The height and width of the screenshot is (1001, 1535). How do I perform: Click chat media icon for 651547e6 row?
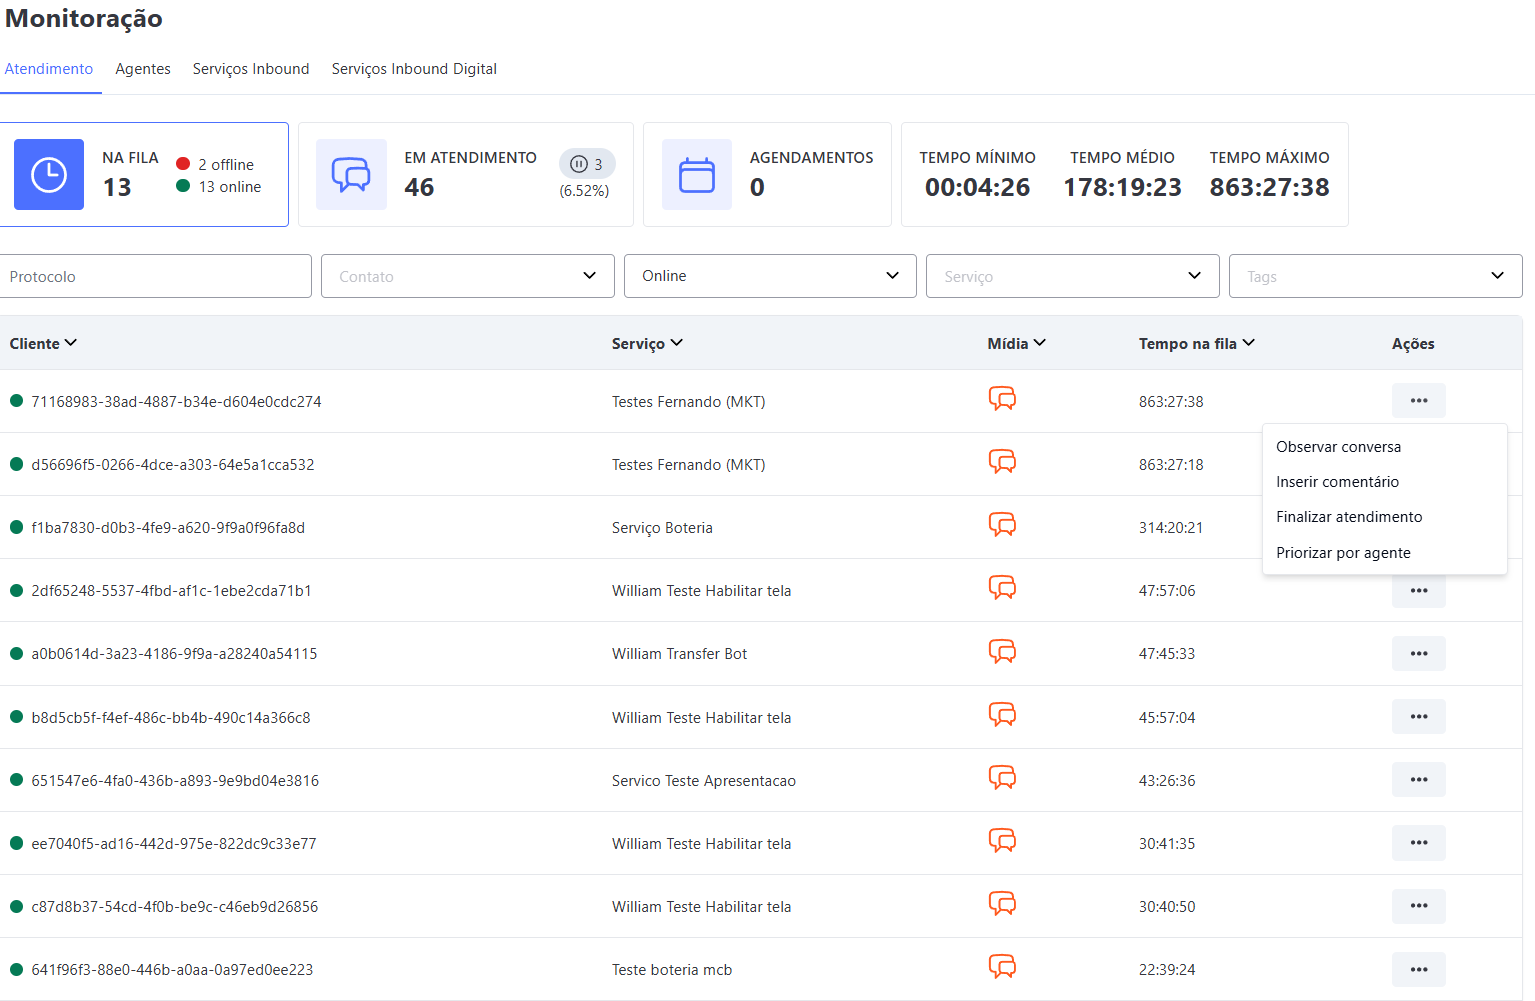[x=1002, y=778]
